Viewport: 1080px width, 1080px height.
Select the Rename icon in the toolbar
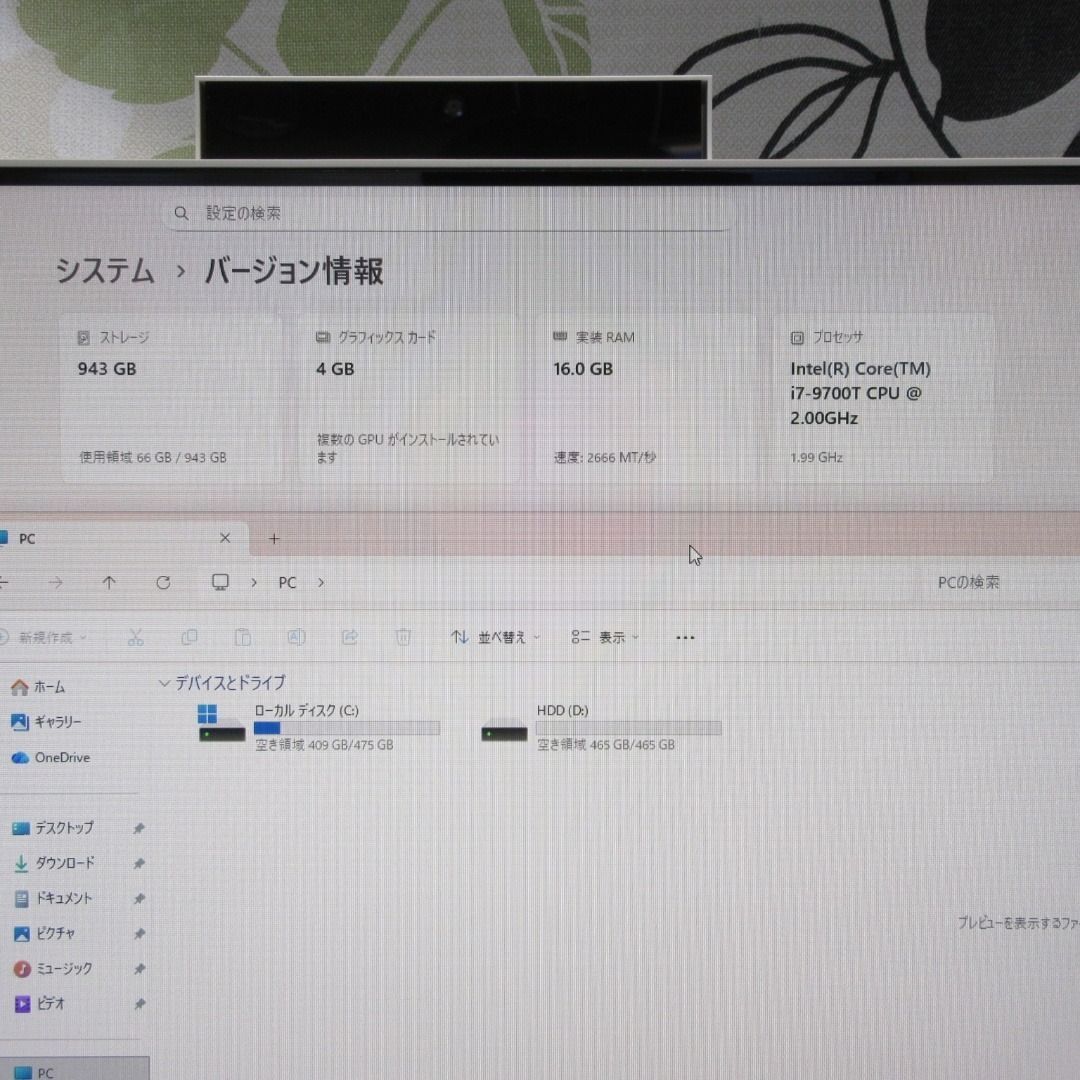click(295, 637)
